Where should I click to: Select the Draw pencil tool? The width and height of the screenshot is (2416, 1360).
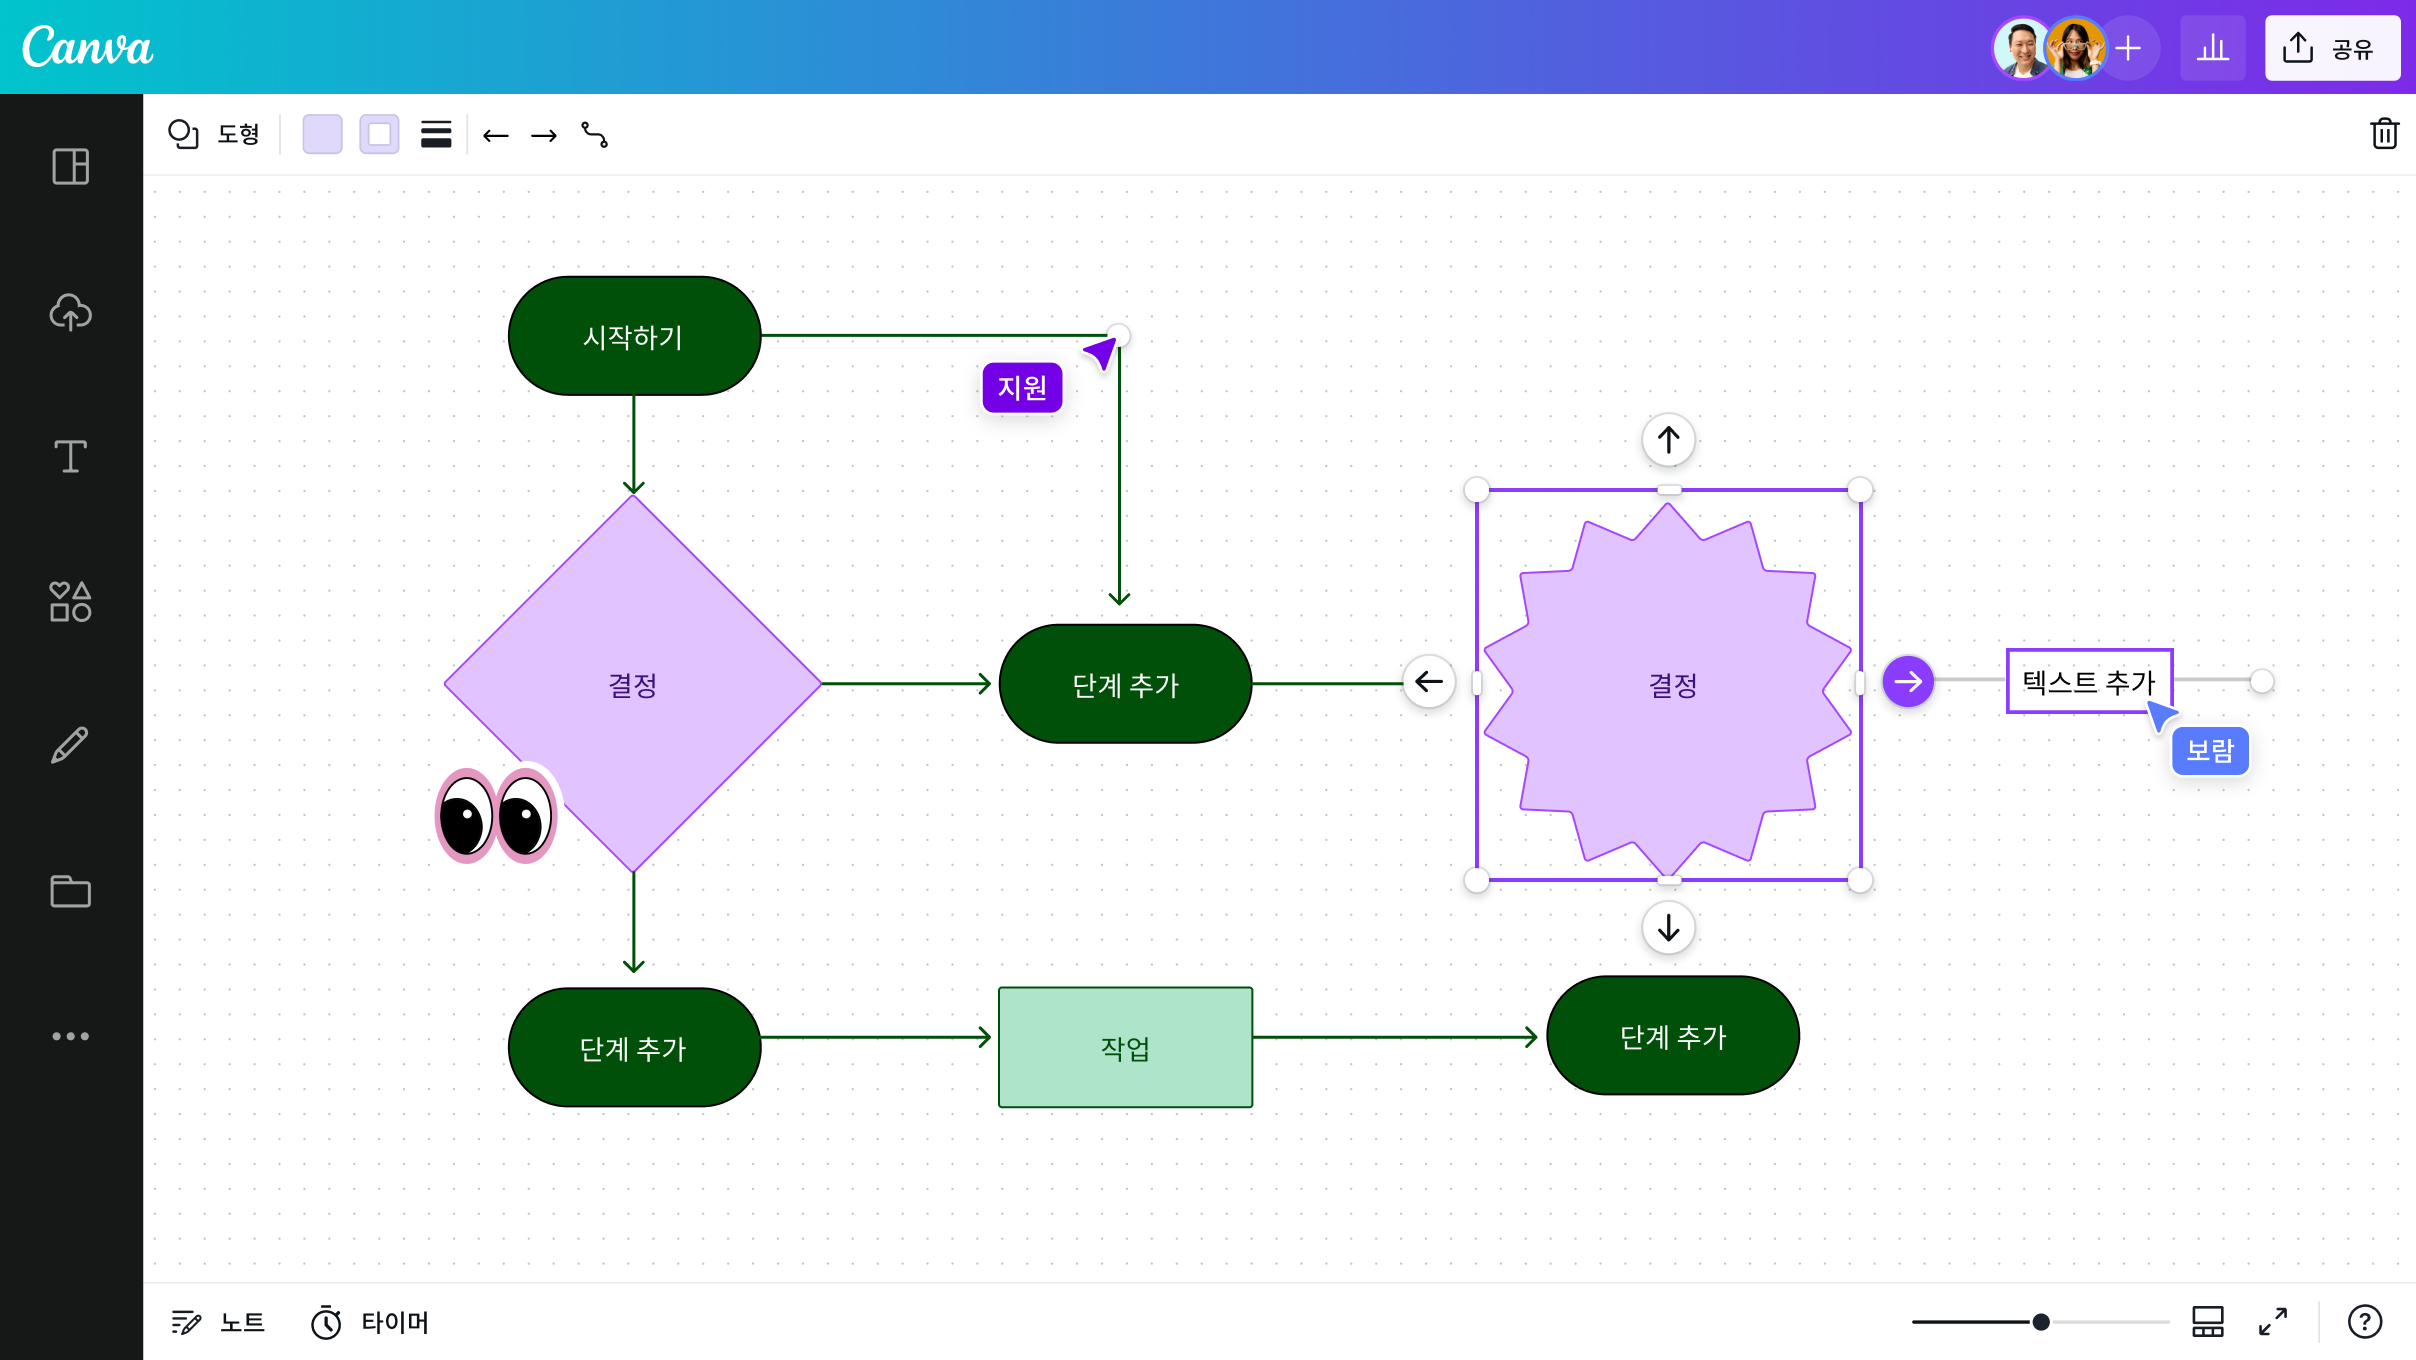tap(70, 746)
